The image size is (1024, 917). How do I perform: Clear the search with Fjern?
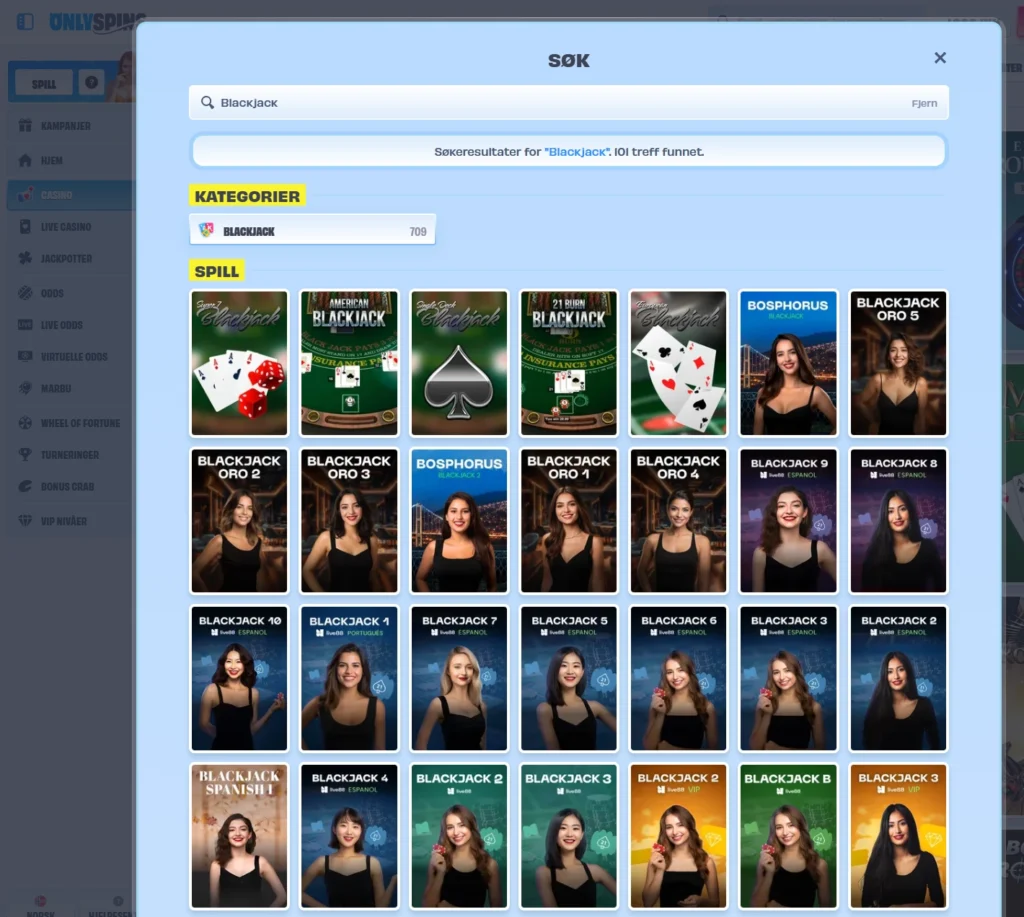(924, 103)
